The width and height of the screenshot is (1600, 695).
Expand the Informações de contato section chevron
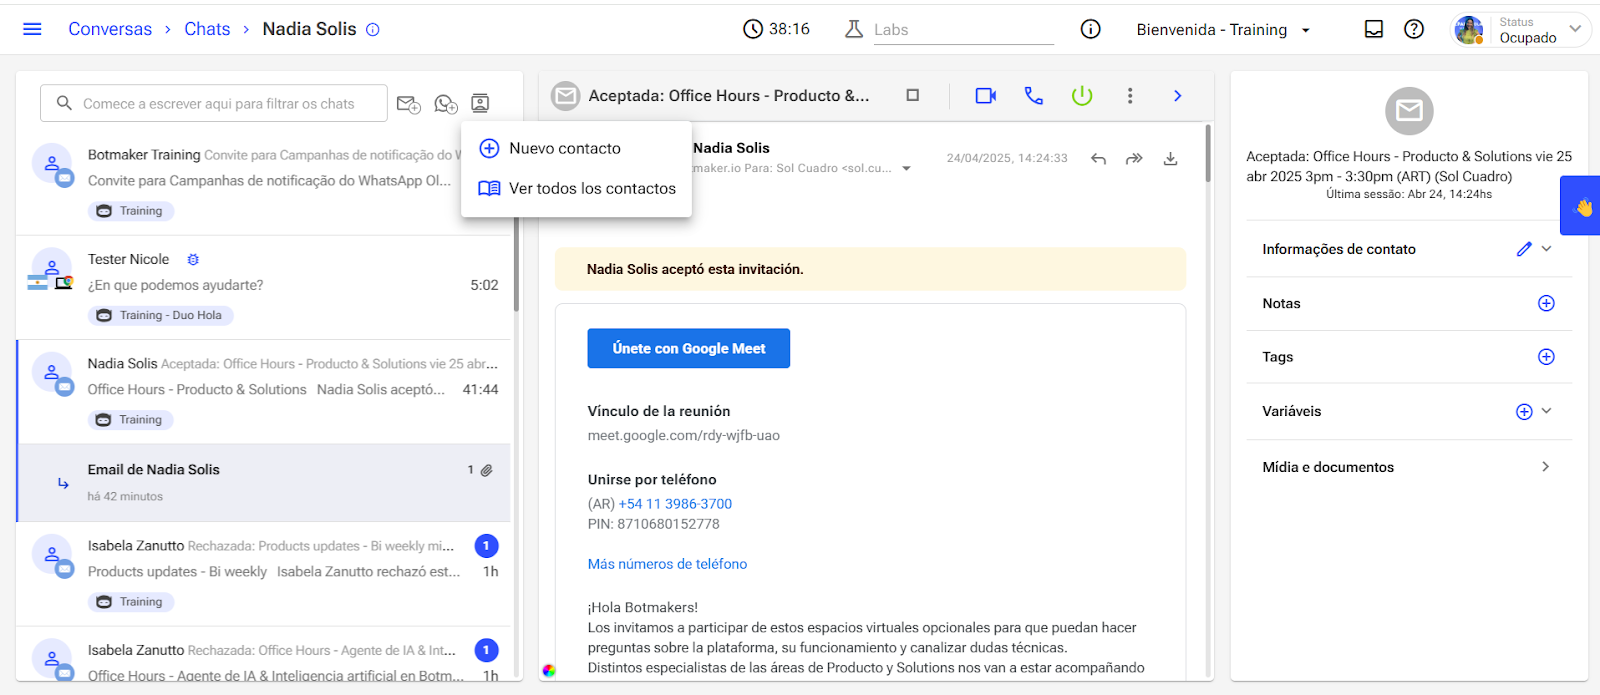(1547, 249)
